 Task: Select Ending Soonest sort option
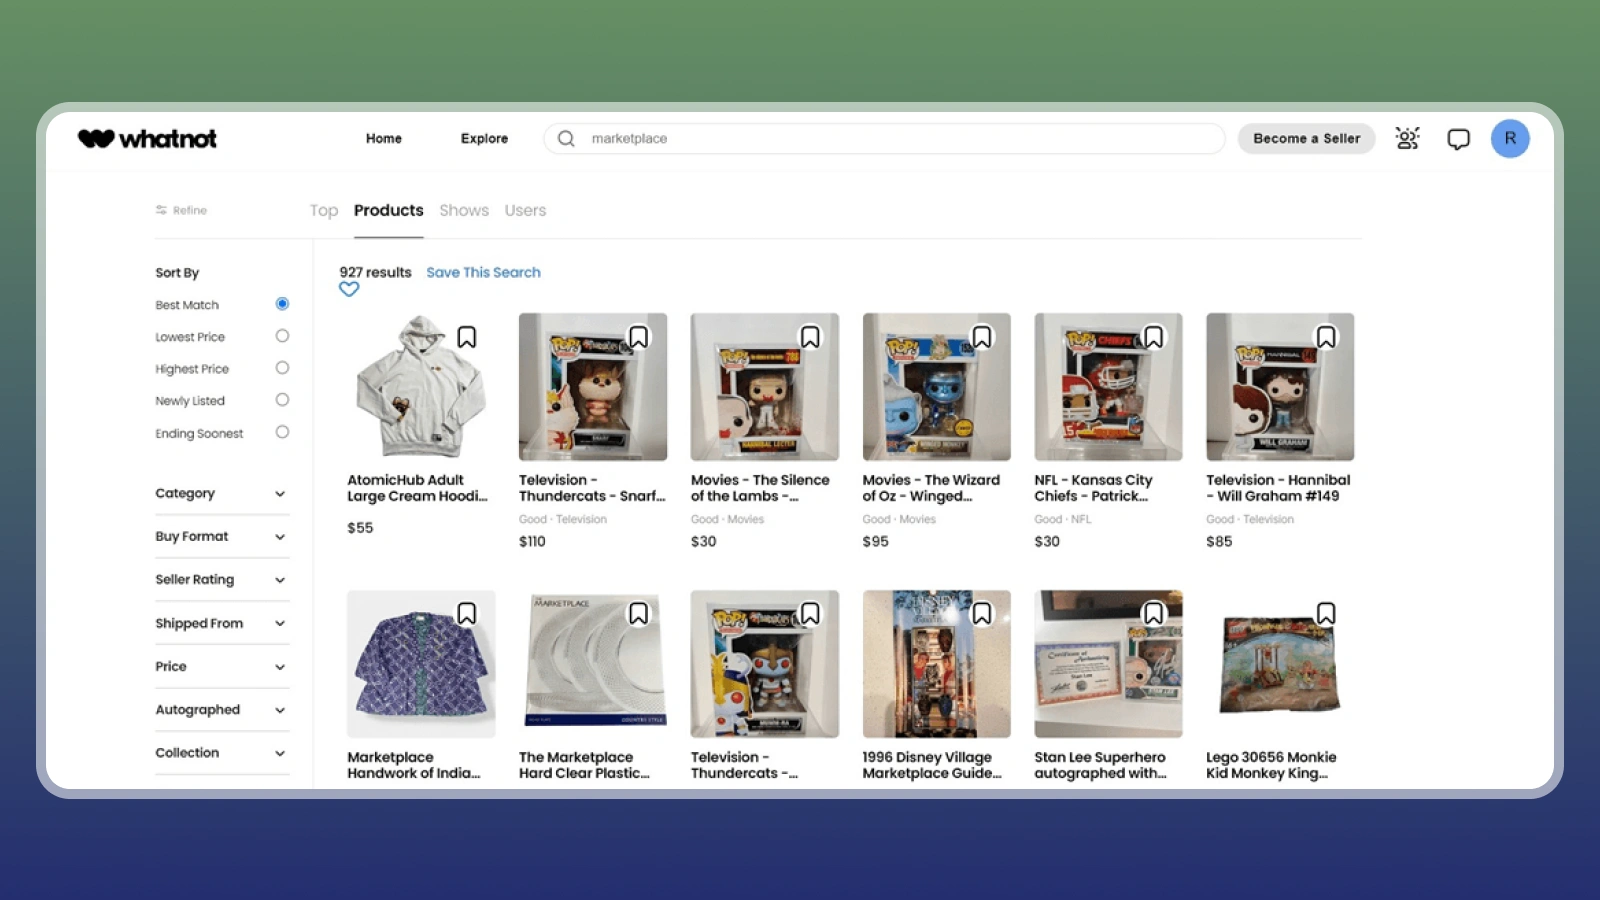click(282, 432)
